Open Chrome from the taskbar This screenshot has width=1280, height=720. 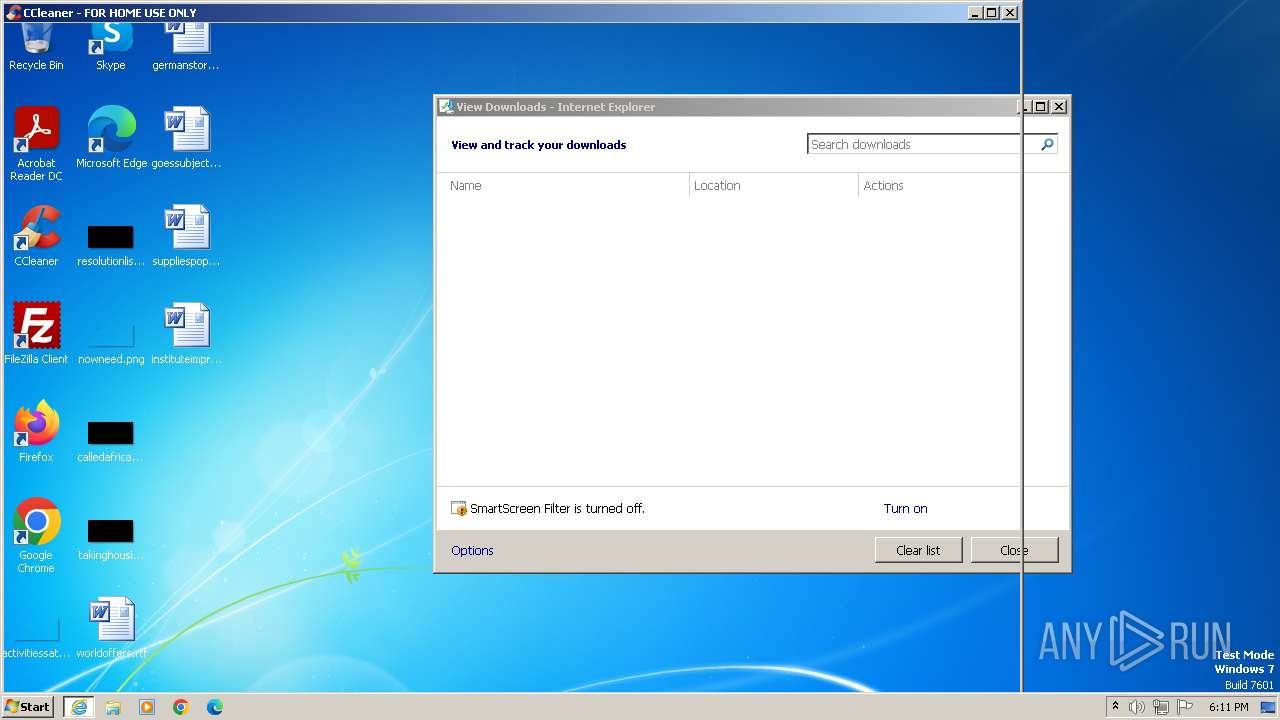[181, 707]
